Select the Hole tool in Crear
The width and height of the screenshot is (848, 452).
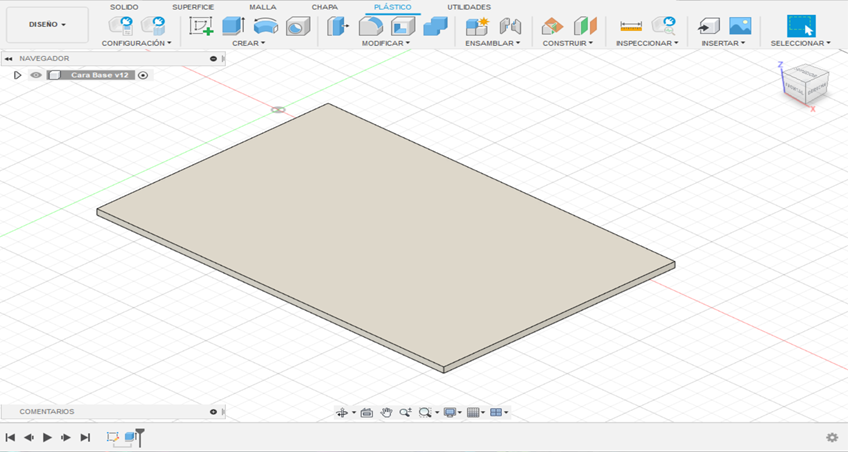point(298,25)
